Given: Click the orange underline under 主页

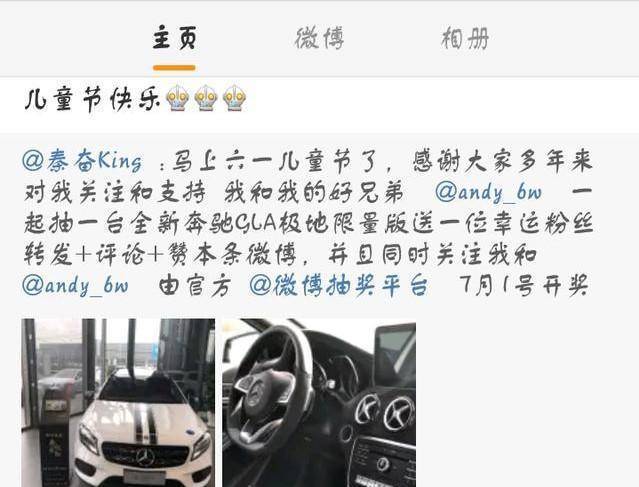Looking at the screenshot, I should tap(174, 68).
